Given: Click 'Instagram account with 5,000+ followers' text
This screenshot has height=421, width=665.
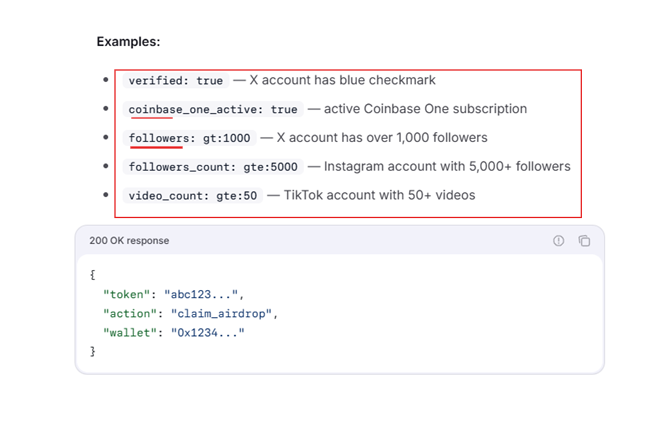Looking at the screenshot, I should coord(447,167).
